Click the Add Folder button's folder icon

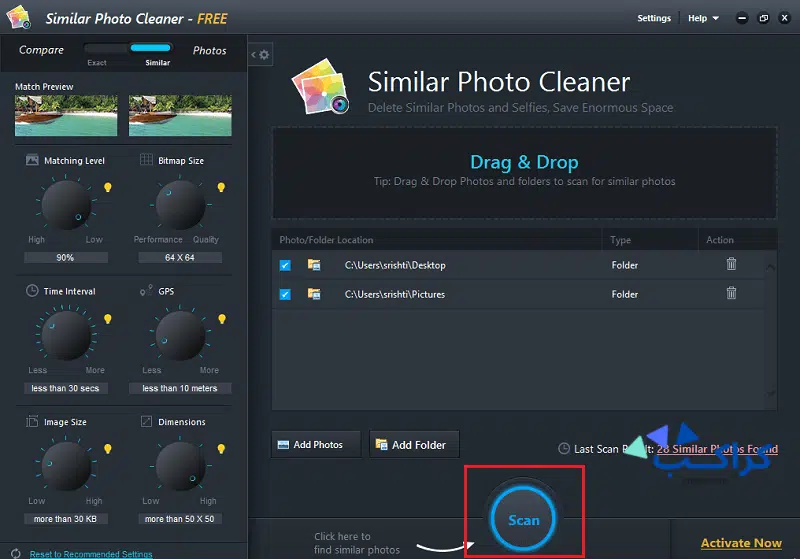(x=381, y=444)
